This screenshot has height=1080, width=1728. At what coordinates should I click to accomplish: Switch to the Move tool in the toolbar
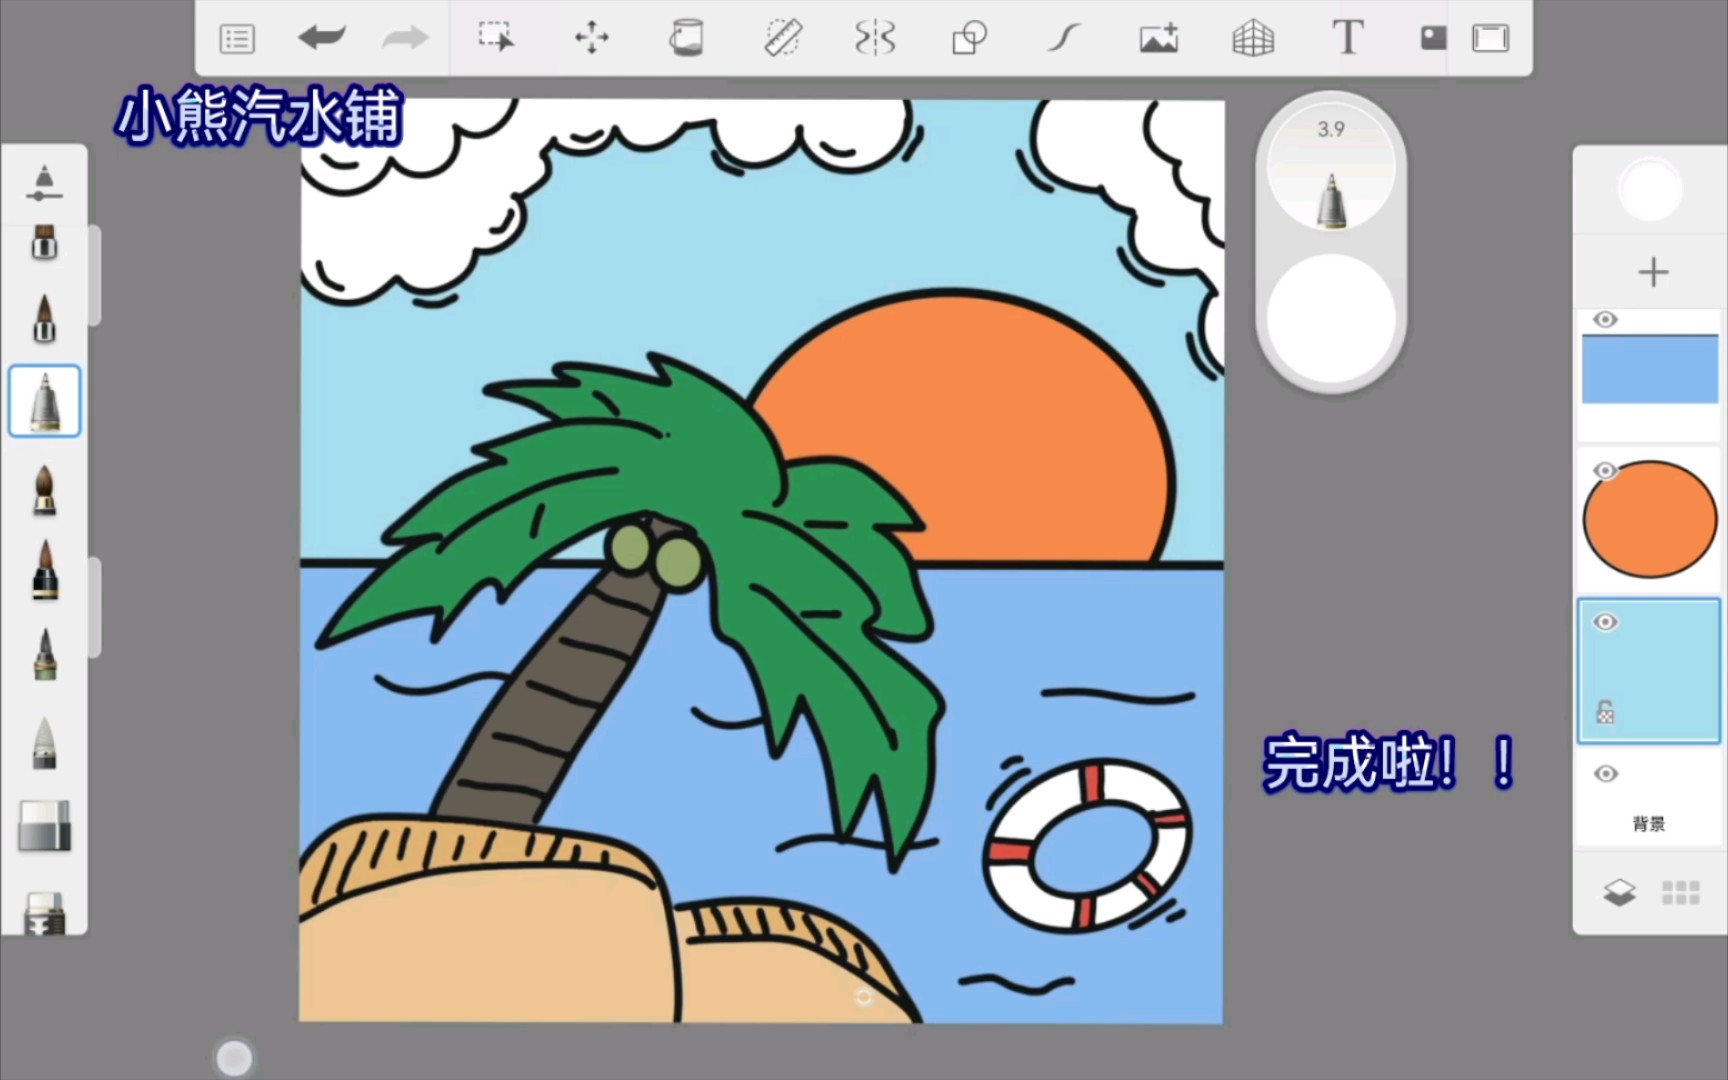[x=592, y=38]
